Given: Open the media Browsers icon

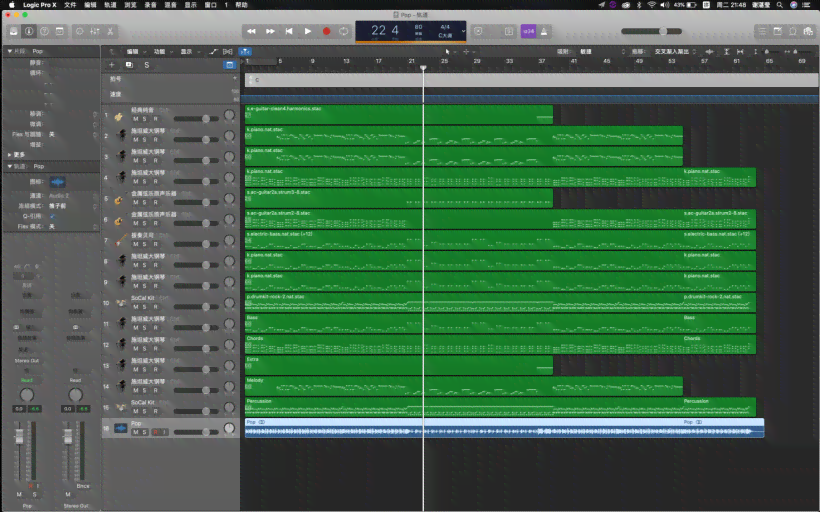Looking at the screenshot, I should (808, 31).
